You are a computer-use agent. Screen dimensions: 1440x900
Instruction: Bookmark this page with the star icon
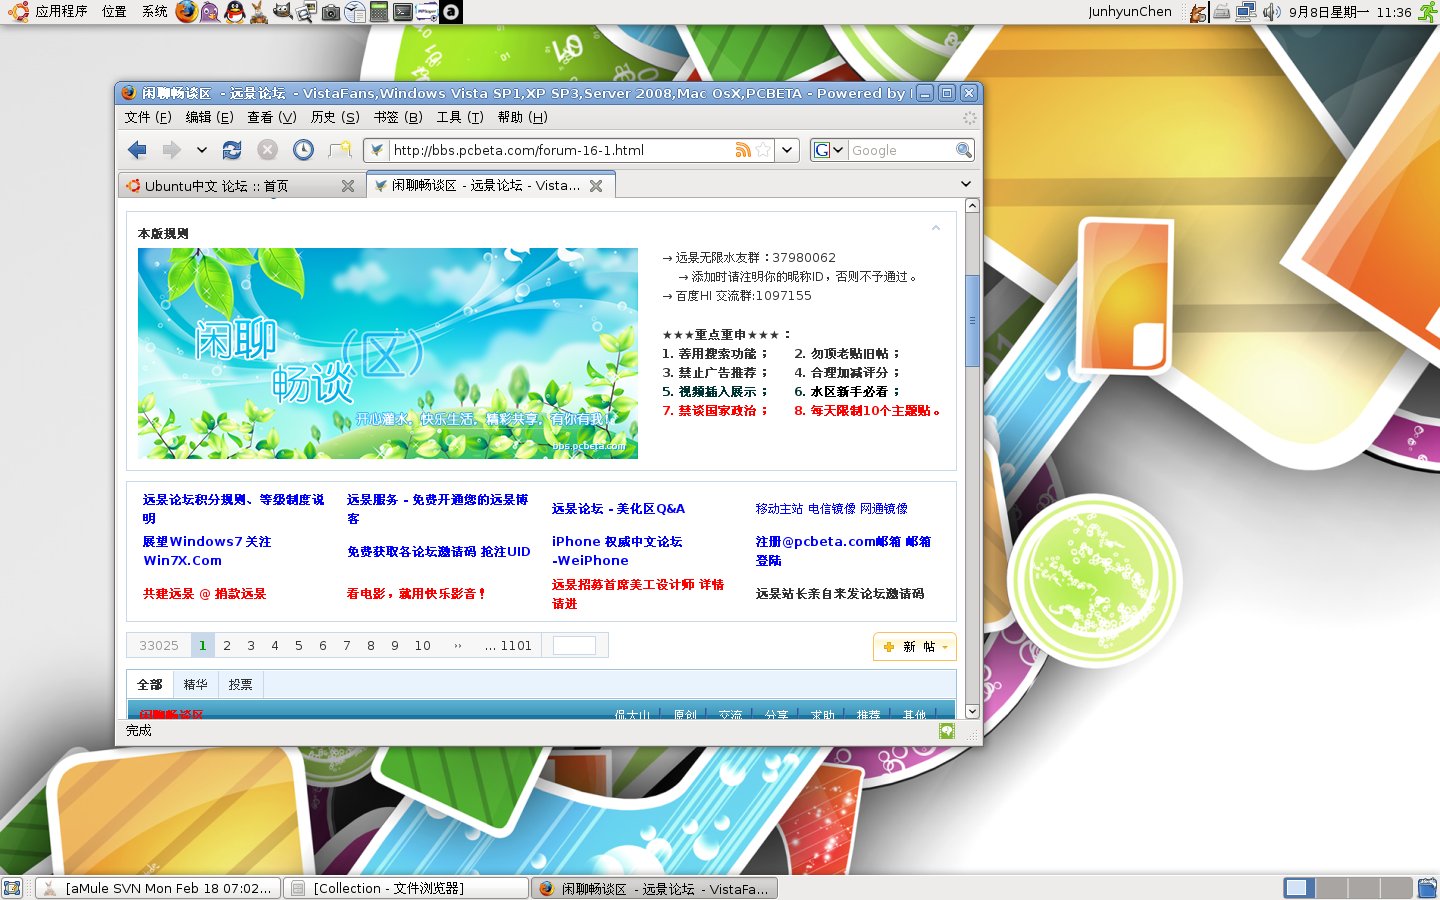point(763,150)
